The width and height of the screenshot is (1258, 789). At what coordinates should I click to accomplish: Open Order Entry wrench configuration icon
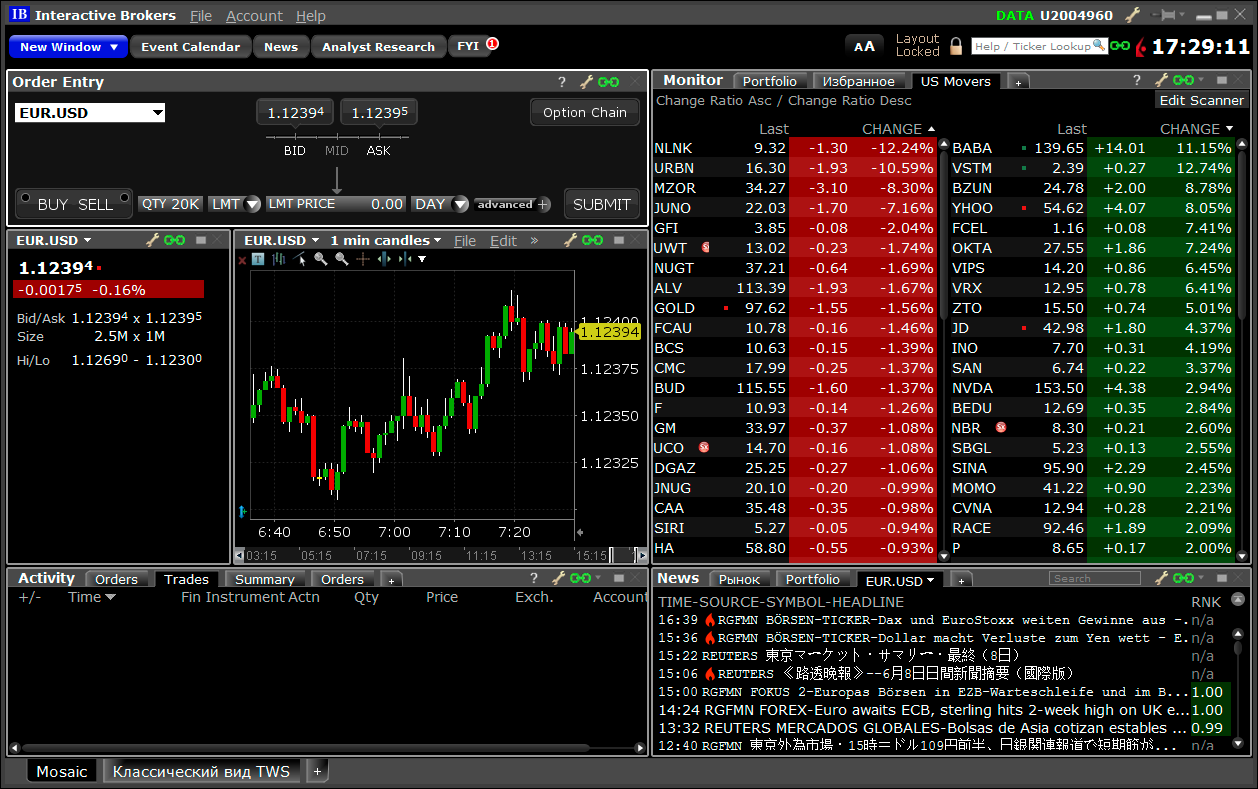pyautogui.click(x=587, y=82)
